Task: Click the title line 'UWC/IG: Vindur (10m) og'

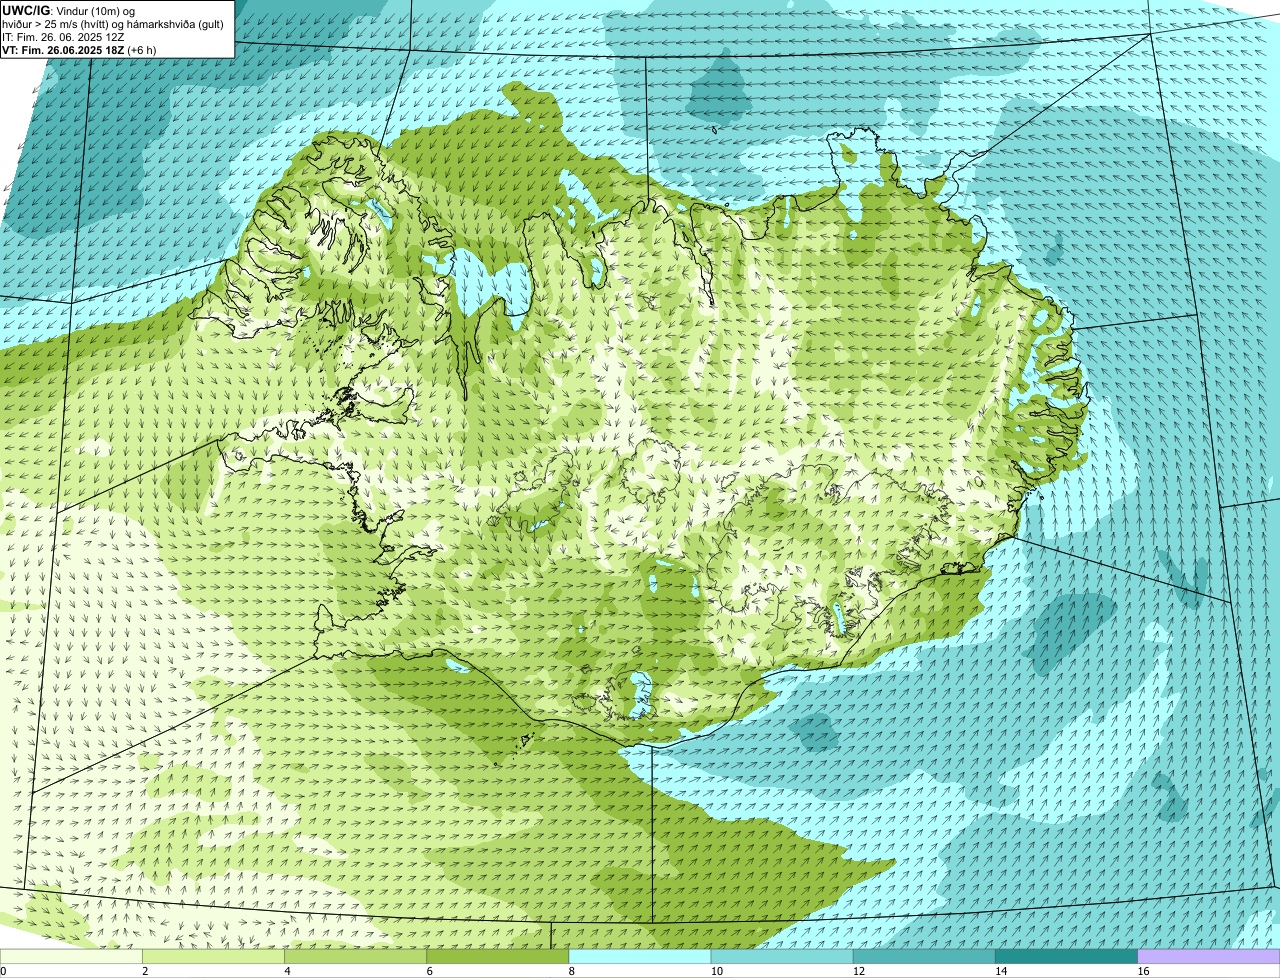Action: click(x=69, y=10)
